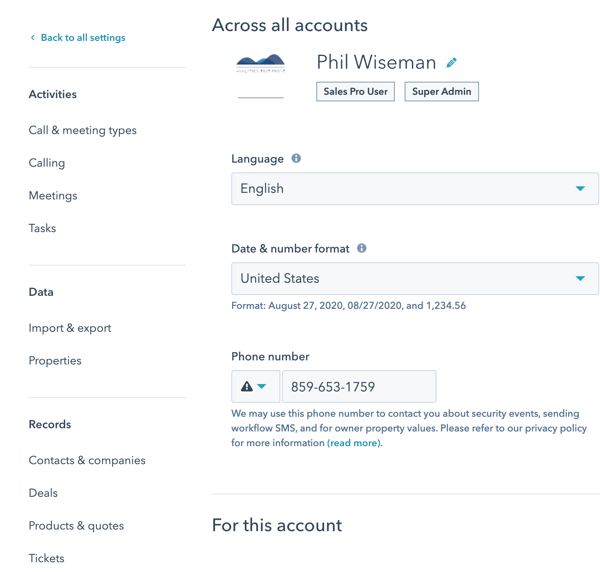Open the English language dropdown
The height and width of the screenshot is (572, 600).
[415, 189]
